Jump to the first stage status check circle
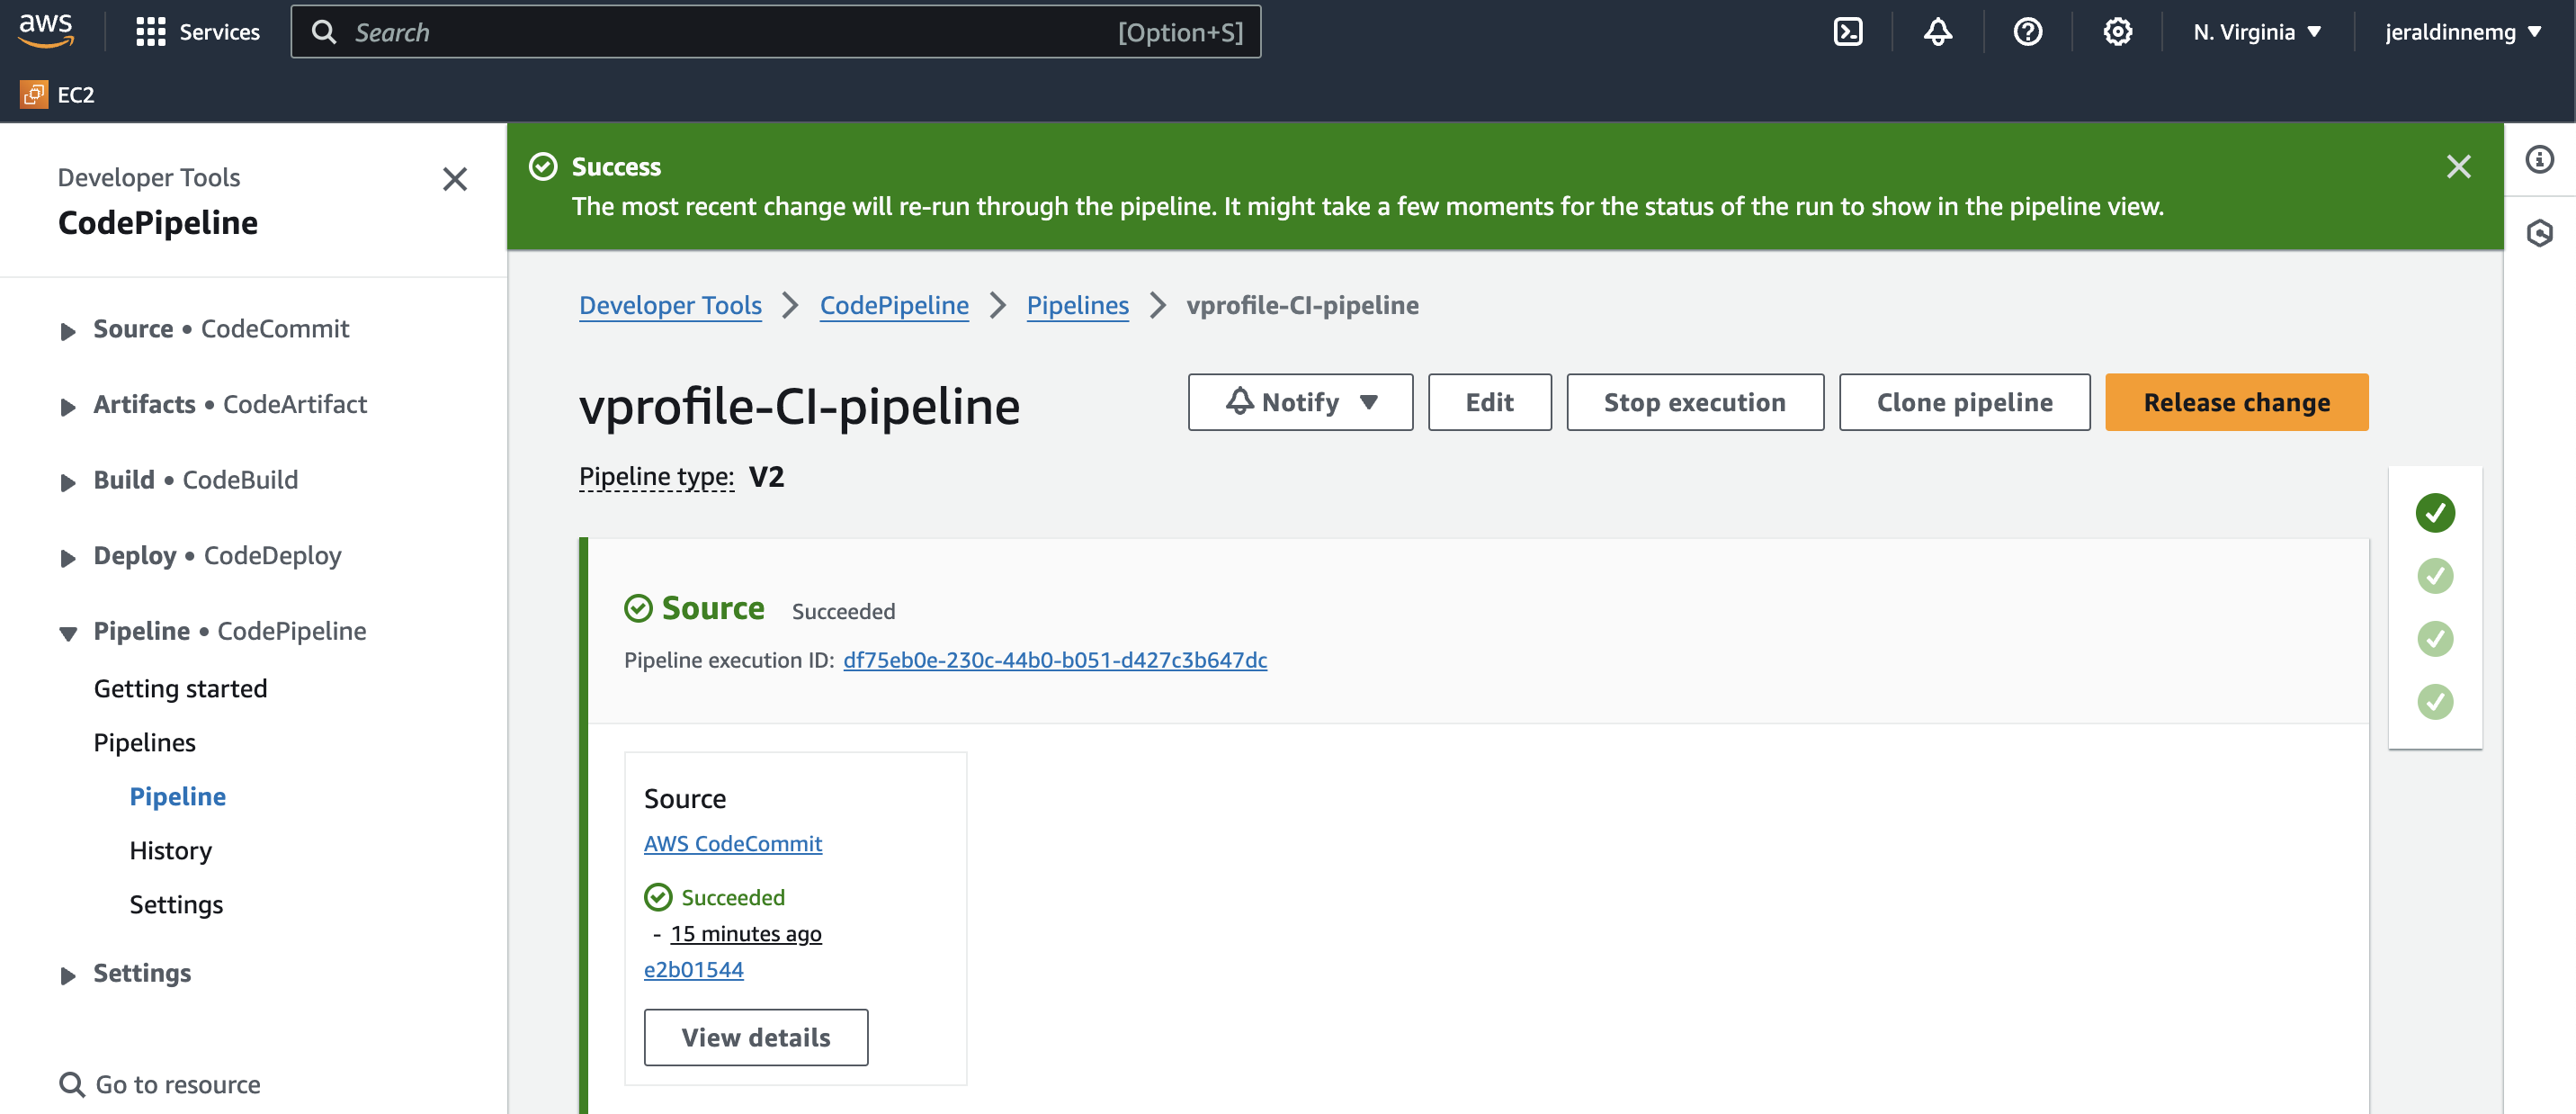2576x1114 pixels. coord(2434,513)
